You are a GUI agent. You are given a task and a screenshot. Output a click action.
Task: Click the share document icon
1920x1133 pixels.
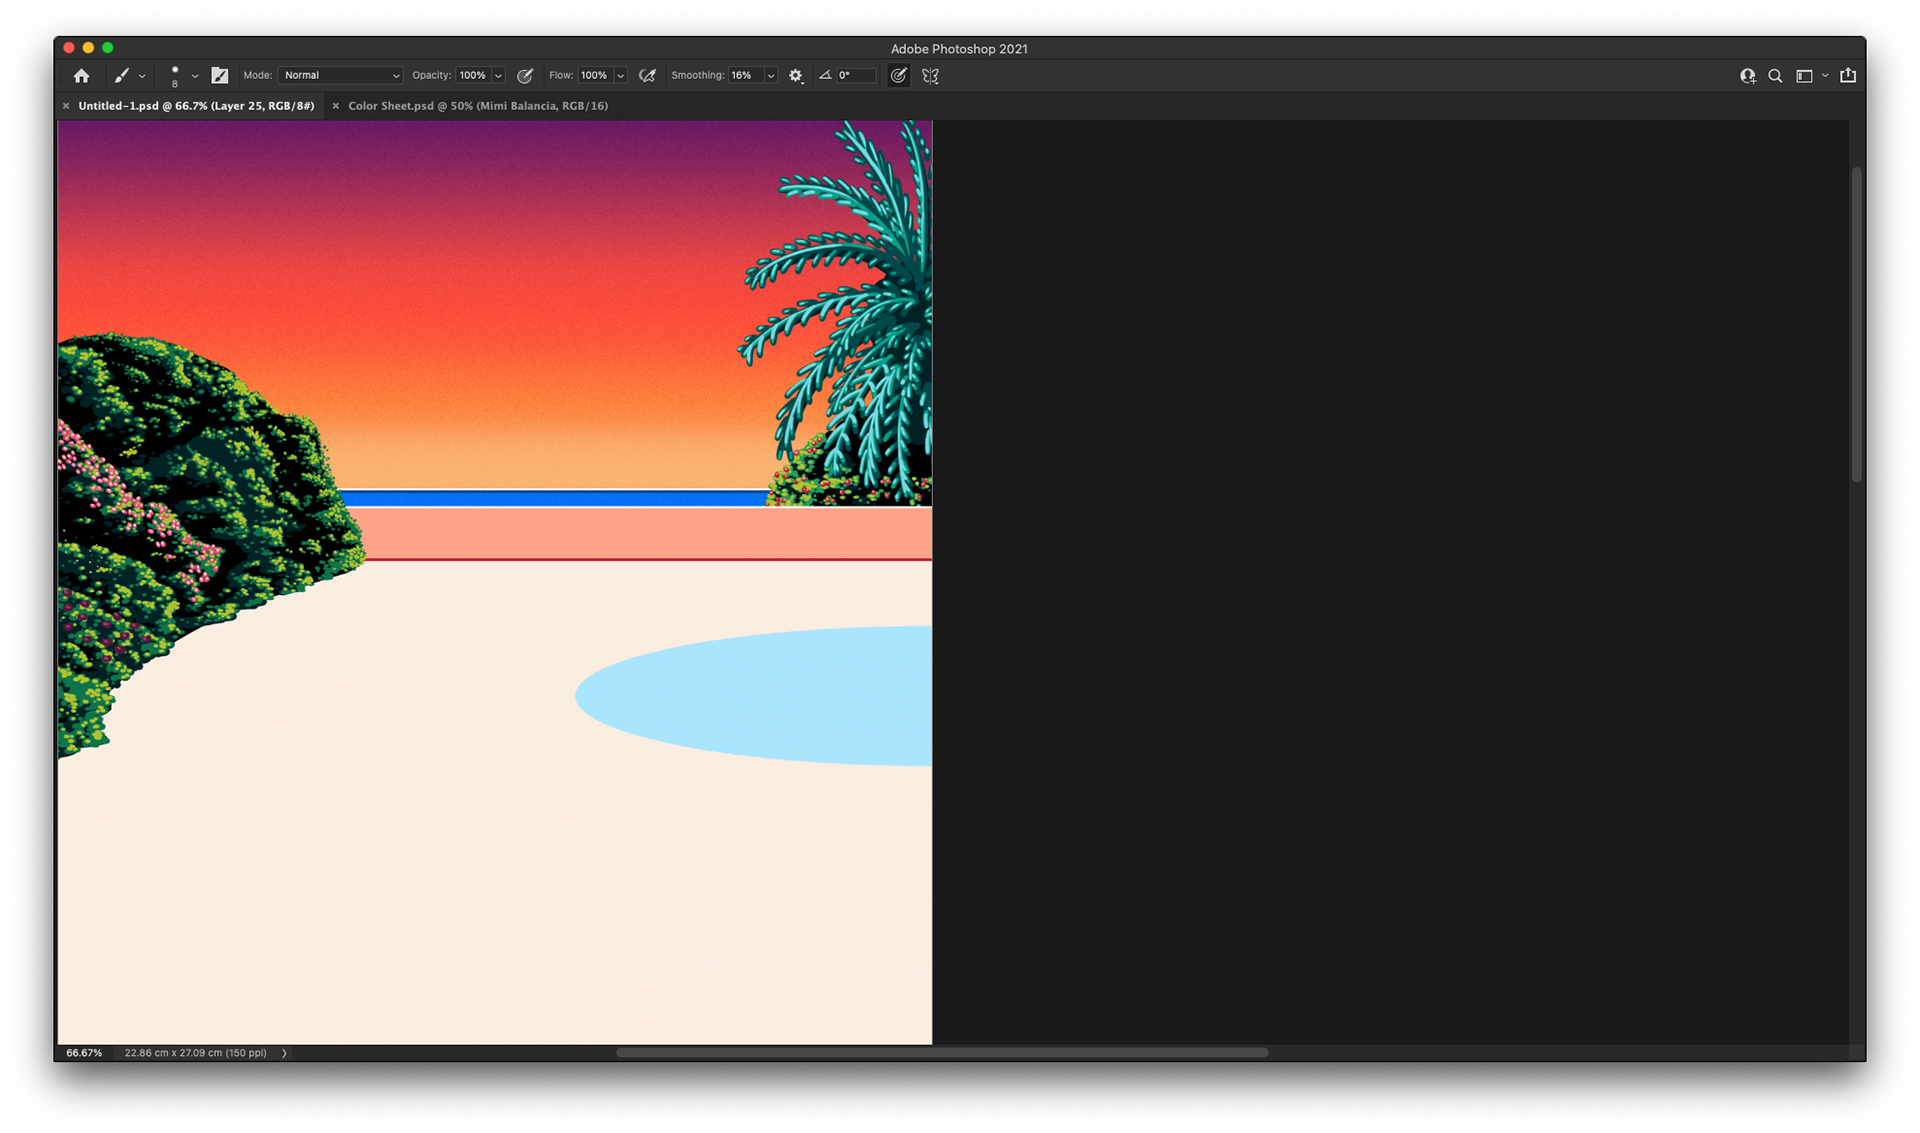coord(1848,76)
